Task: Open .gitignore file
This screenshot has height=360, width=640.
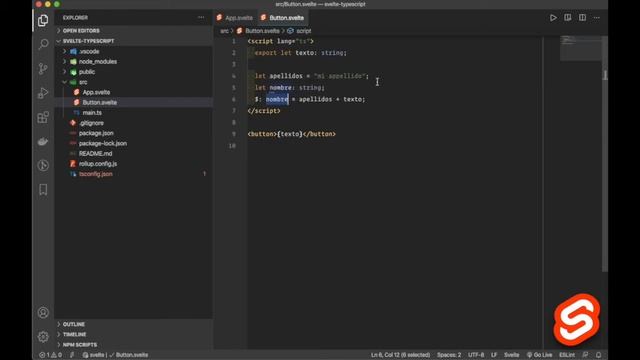Action: (x=133, y=123)
